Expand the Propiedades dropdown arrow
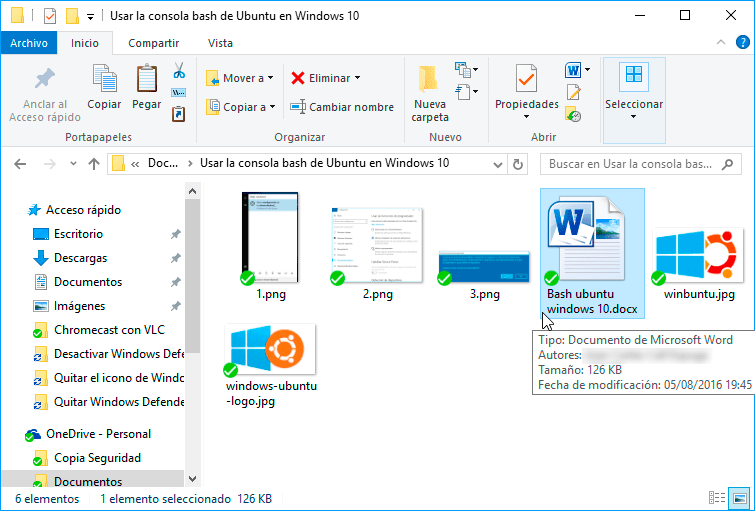755x511 pixels. coord(526,117)
